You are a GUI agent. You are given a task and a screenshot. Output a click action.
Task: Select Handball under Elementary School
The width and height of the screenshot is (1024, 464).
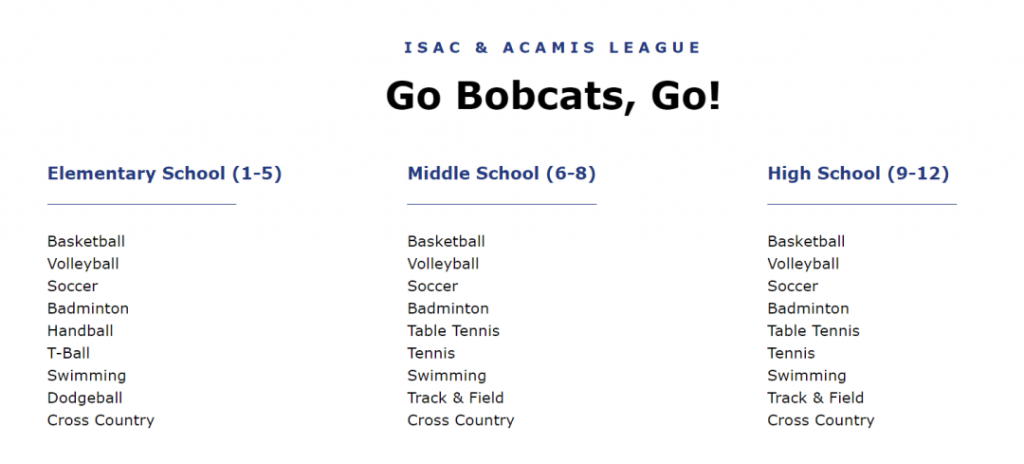[x=80, y=331]
